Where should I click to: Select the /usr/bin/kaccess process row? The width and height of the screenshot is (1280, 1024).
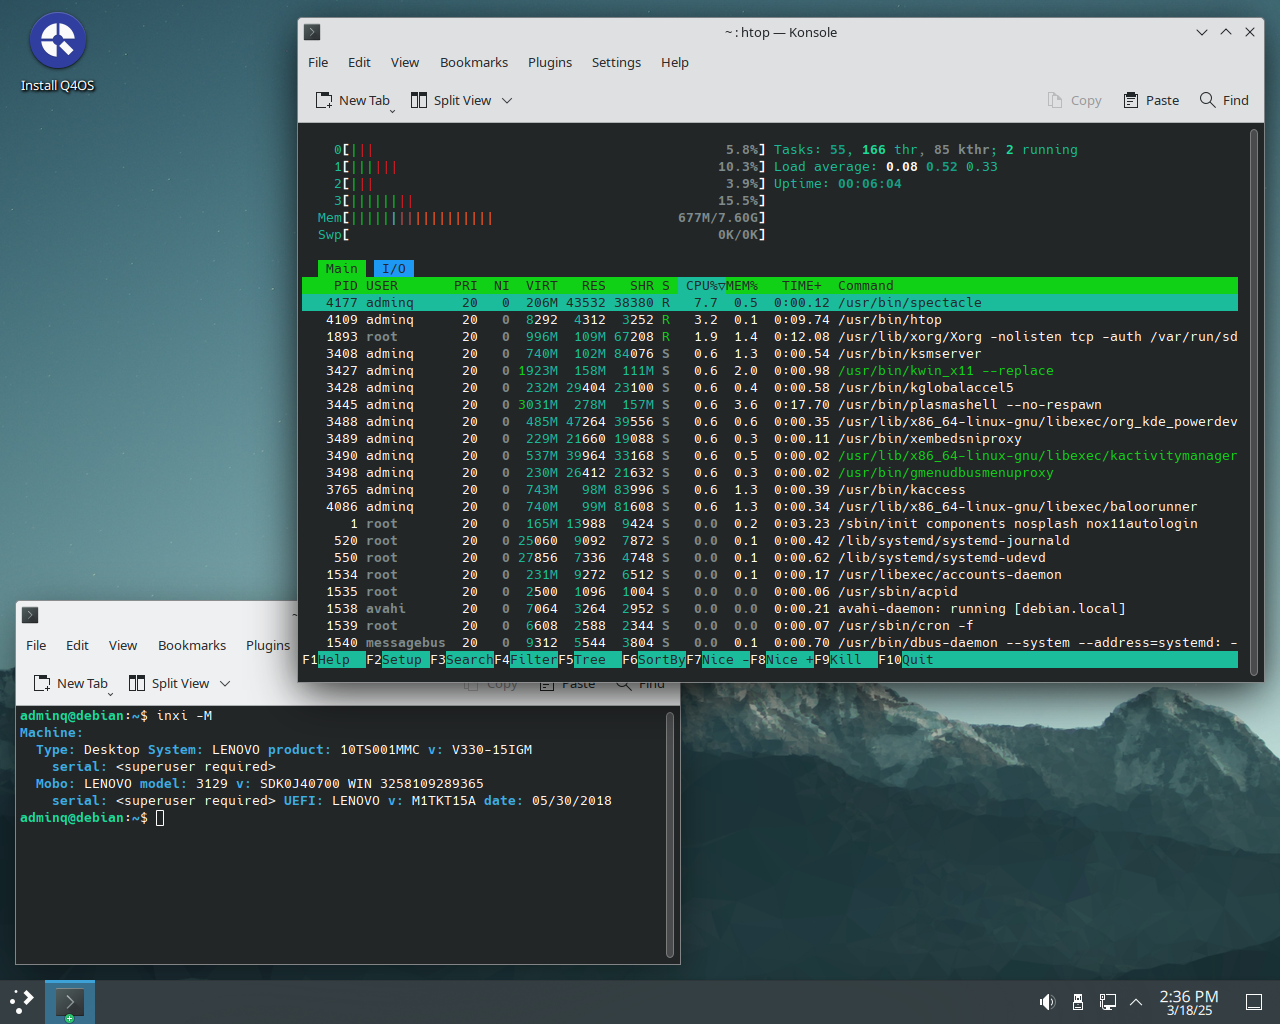pos(770,490)
